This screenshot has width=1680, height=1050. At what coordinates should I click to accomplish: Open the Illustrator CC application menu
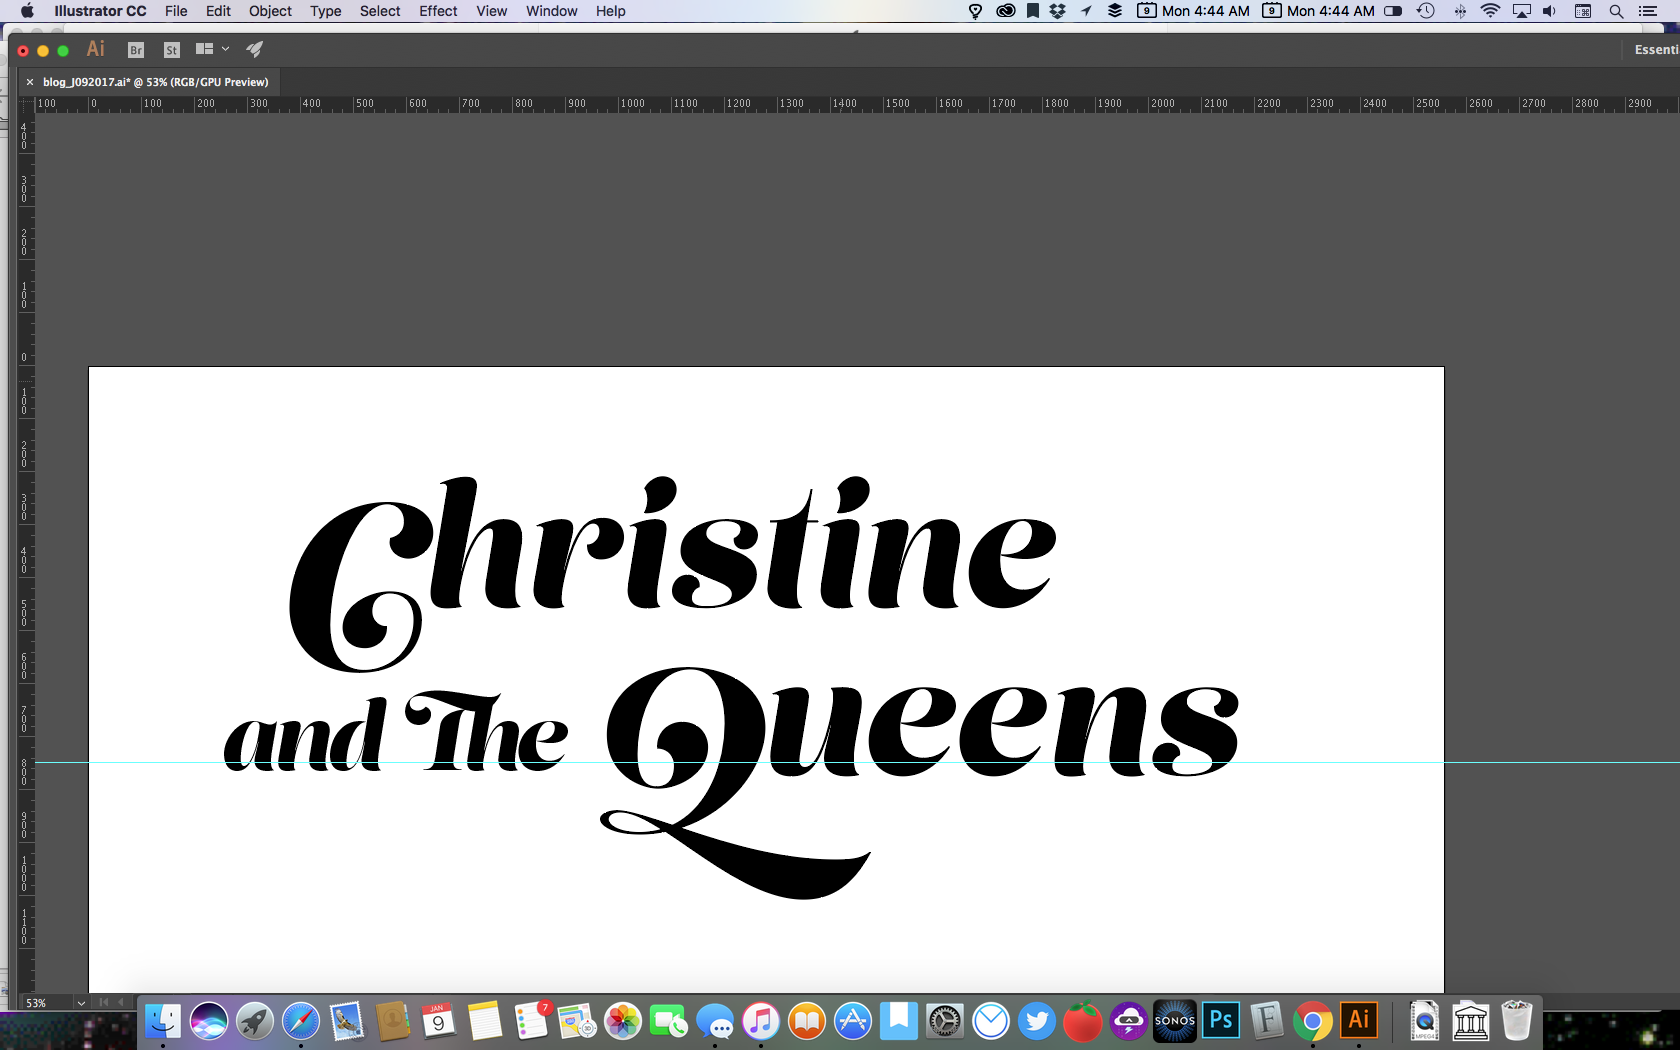tap(100, 11)
